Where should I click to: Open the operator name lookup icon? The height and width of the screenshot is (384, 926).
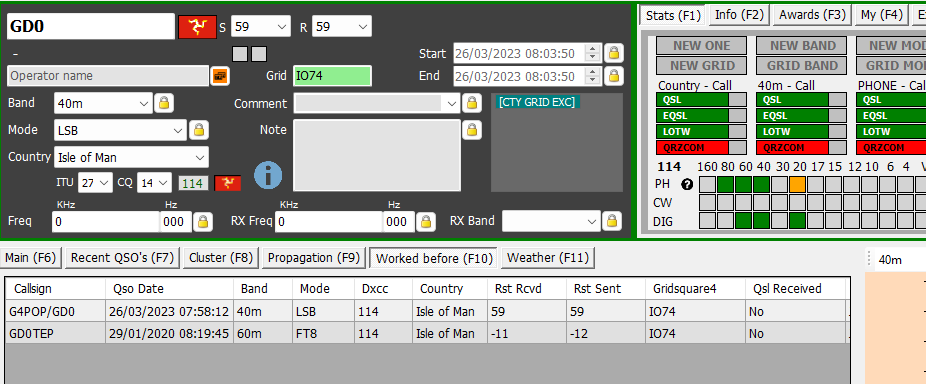220,76
